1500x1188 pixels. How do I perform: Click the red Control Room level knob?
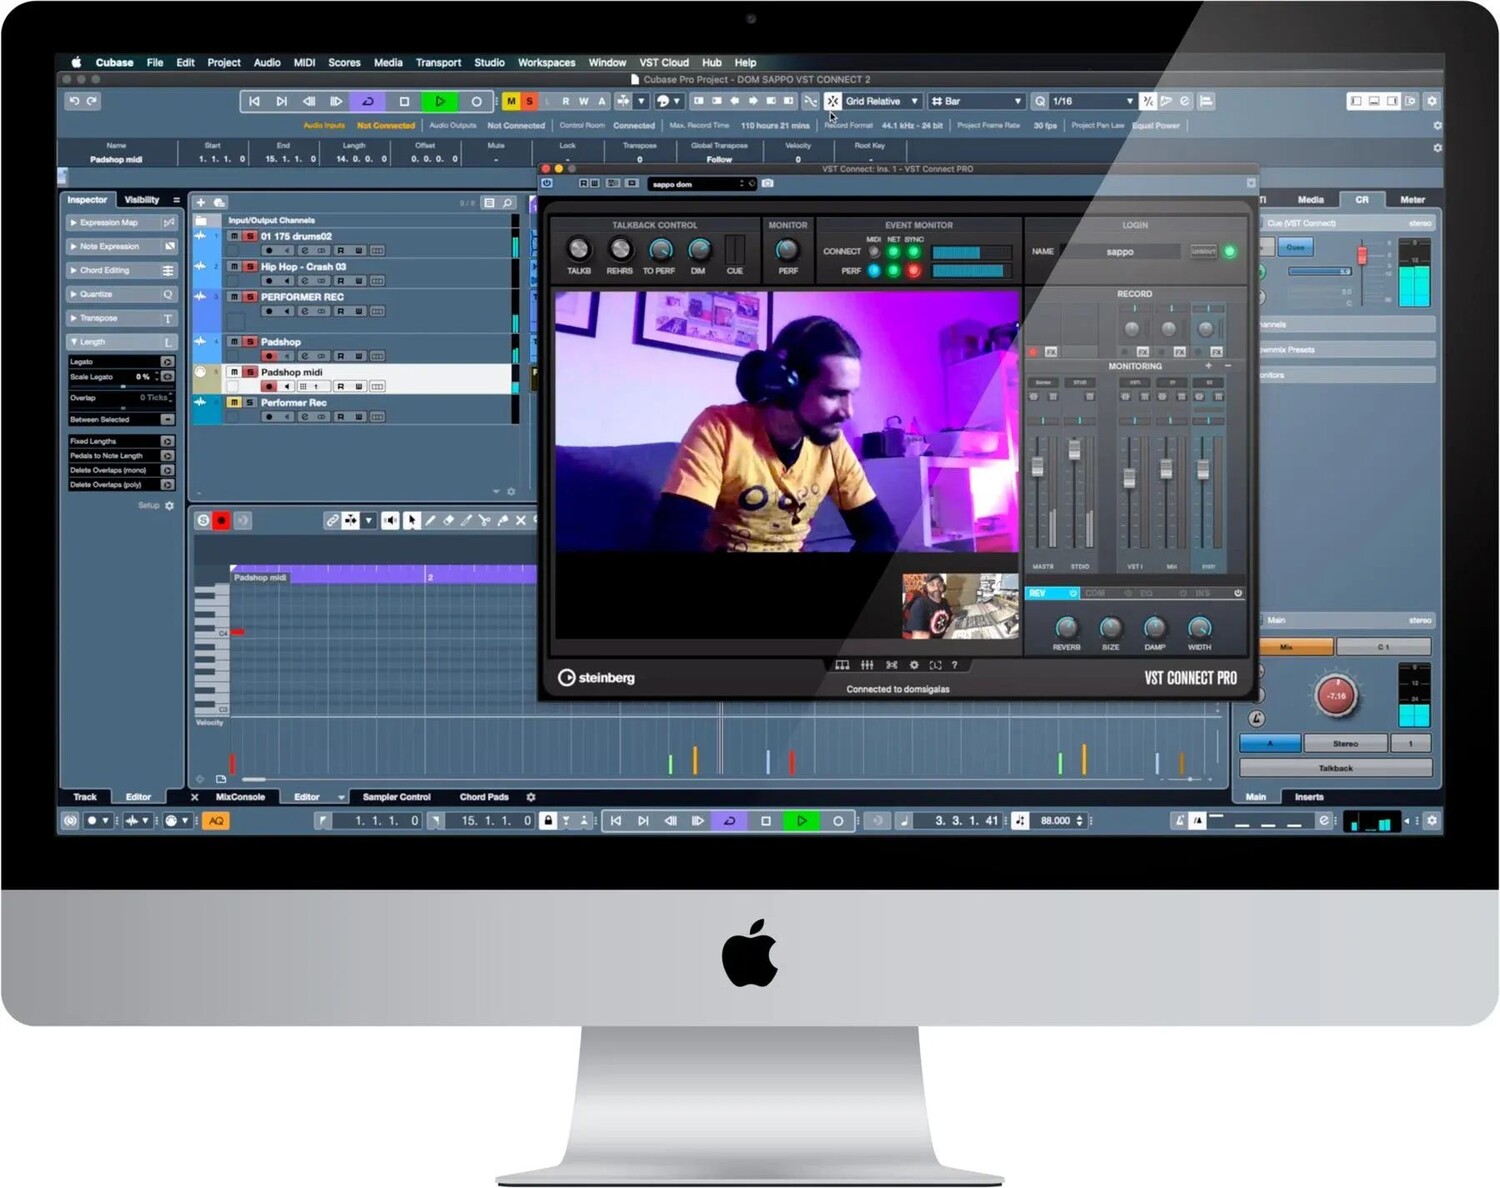1336,696
